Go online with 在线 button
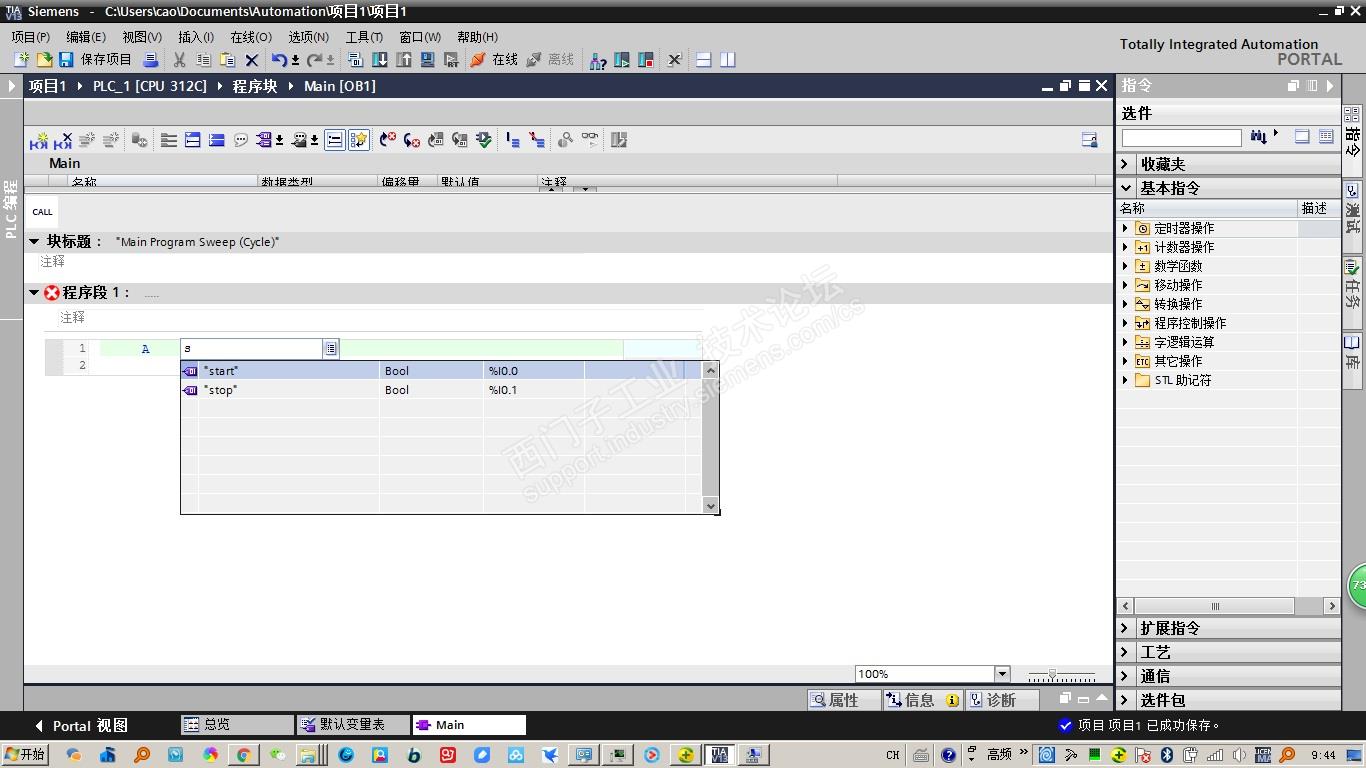This screenshot has height=768, width=1366. click(494, 60)
